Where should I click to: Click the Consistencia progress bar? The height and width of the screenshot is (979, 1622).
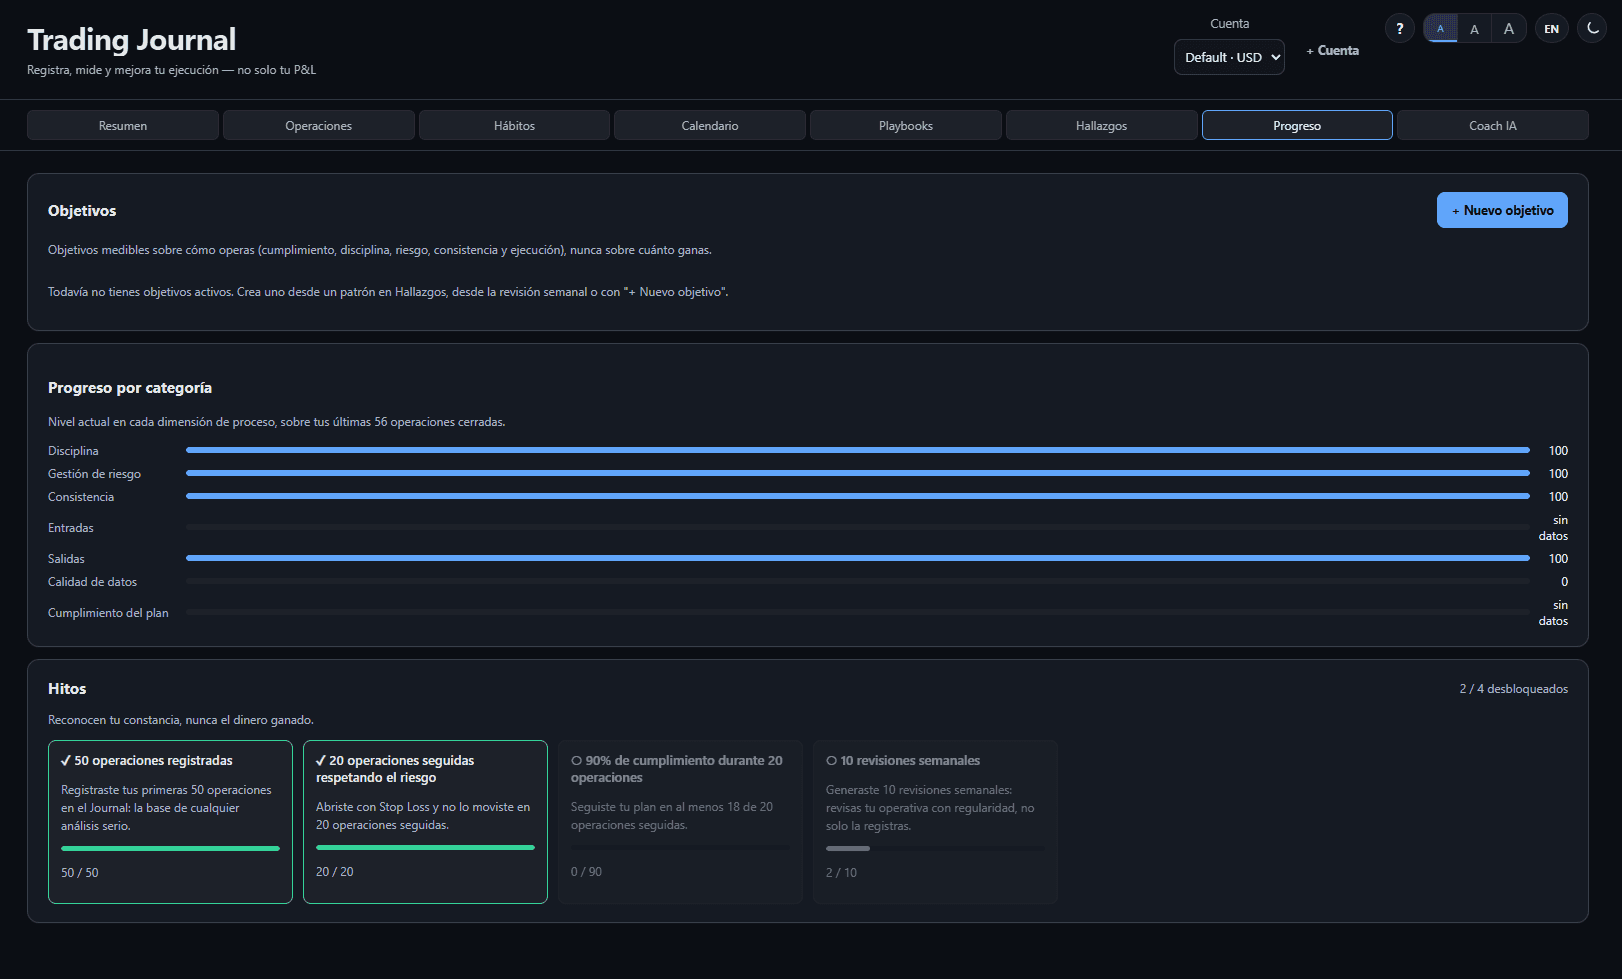(x=858, y=496)
